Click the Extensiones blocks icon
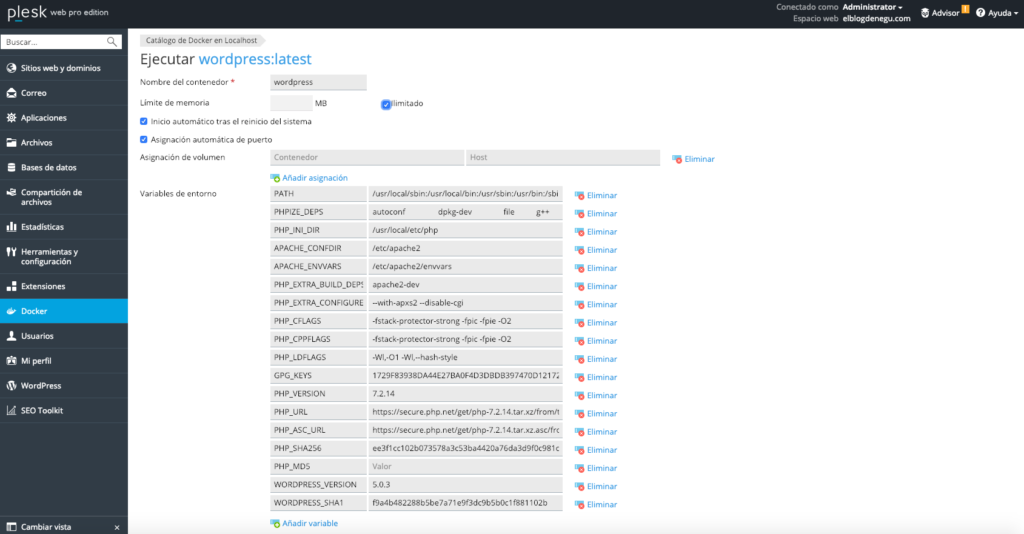 point(11,286)
